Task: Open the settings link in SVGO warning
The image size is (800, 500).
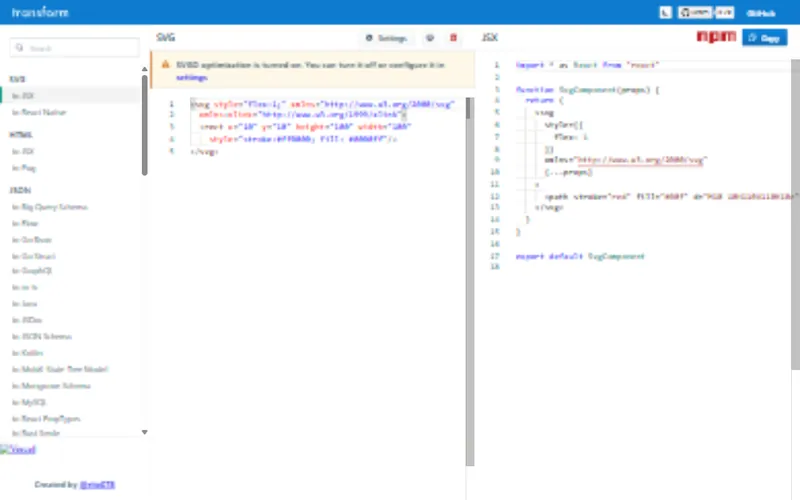Action: click(x=191, y=78)
